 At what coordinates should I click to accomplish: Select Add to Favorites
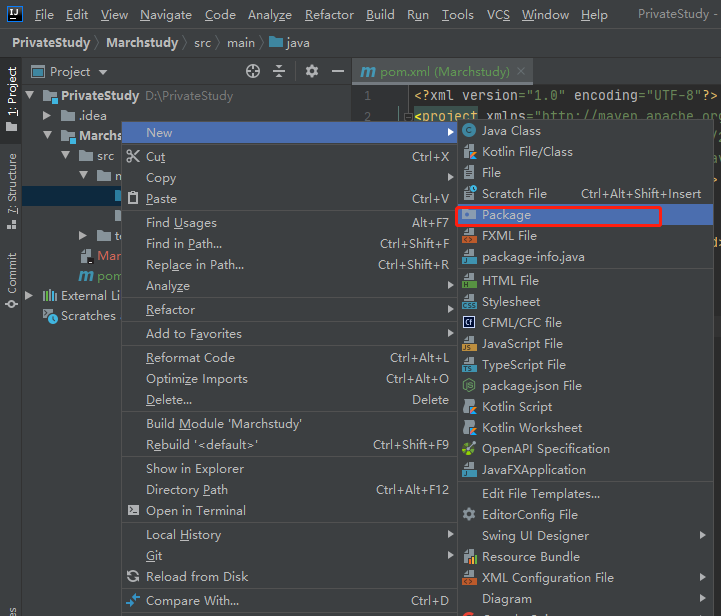[290, 334]
